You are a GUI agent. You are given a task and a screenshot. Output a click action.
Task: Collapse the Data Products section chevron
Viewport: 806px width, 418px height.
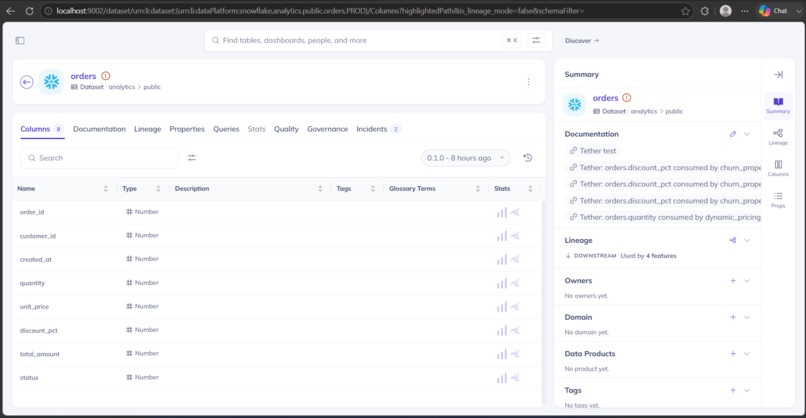pos(747,354)
